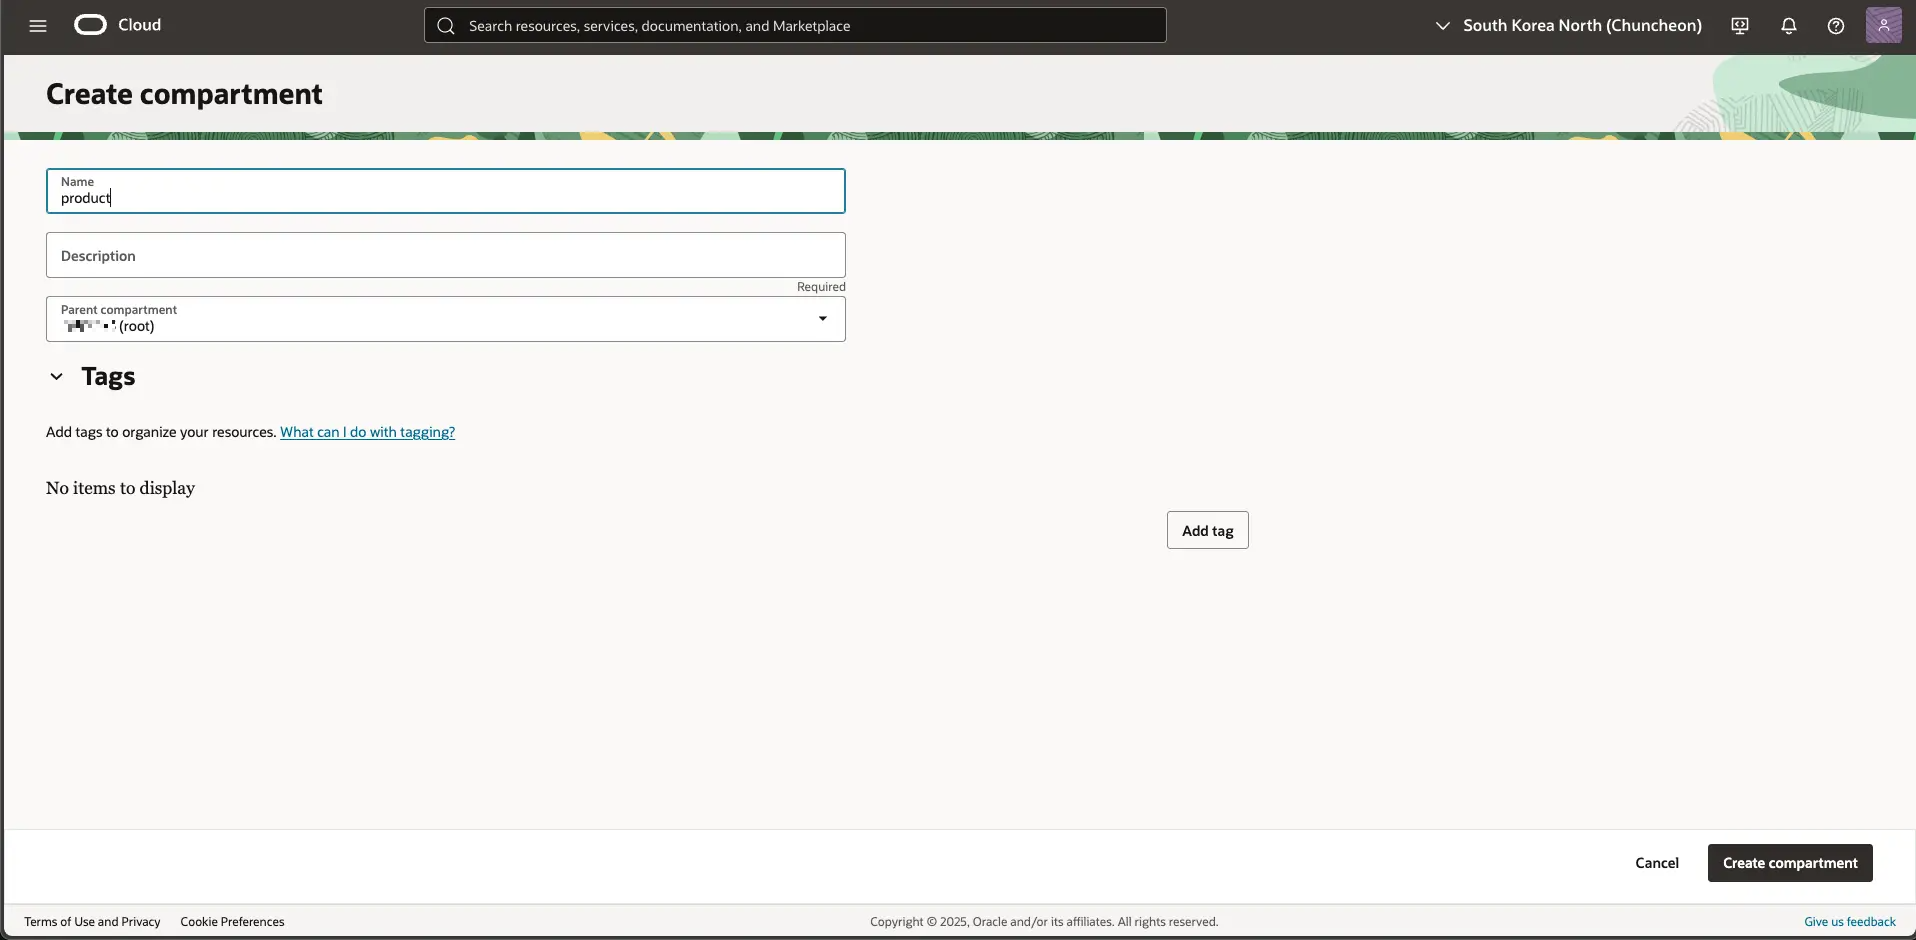Image resolution: width=1916 pixels, height=940 pixels.
Task: Click the copyright Oracle notice text
Action: (x=1044, y=922)
